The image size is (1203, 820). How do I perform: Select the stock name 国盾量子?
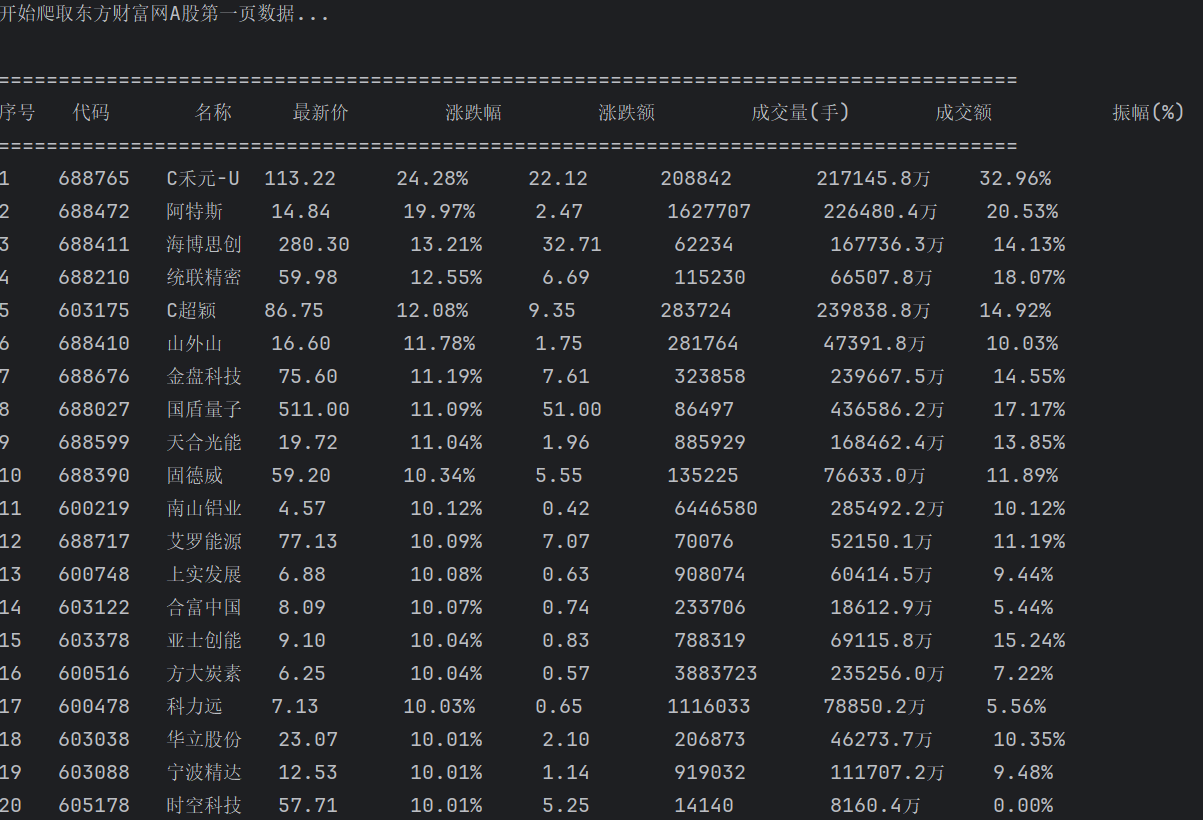point(204,410)
